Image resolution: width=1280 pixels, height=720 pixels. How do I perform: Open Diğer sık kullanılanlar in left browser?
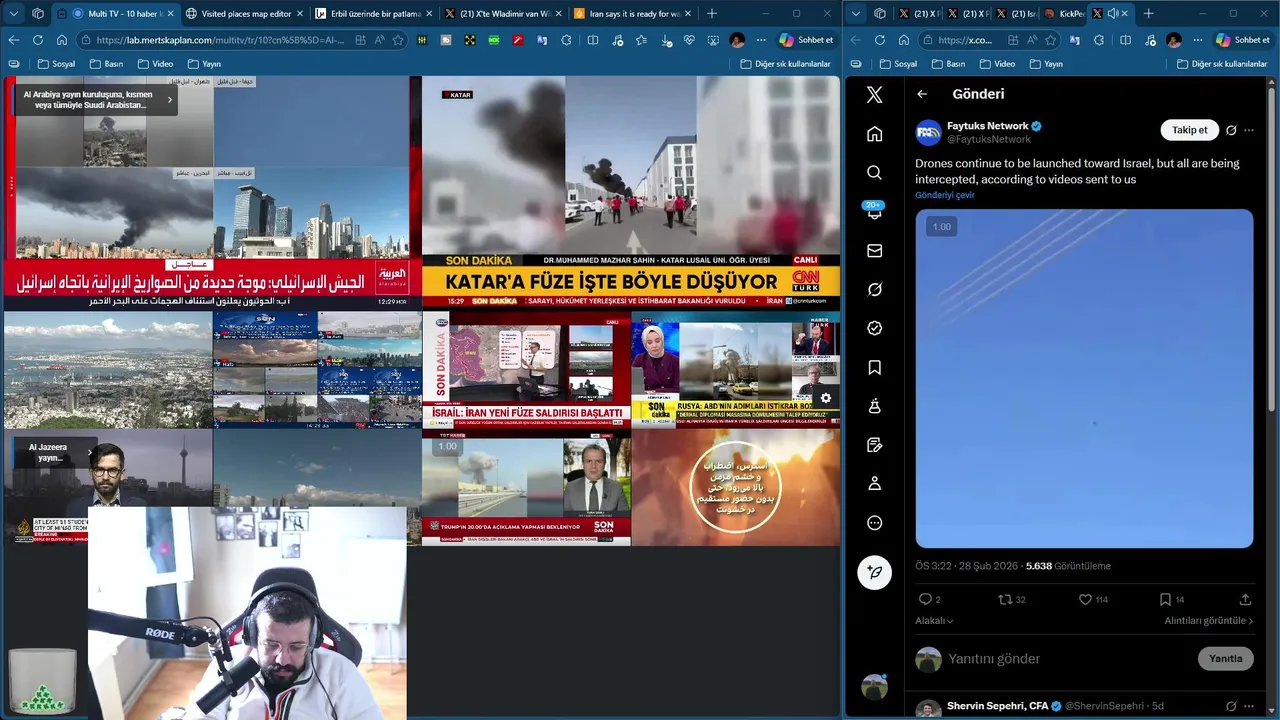coord(785,64)
